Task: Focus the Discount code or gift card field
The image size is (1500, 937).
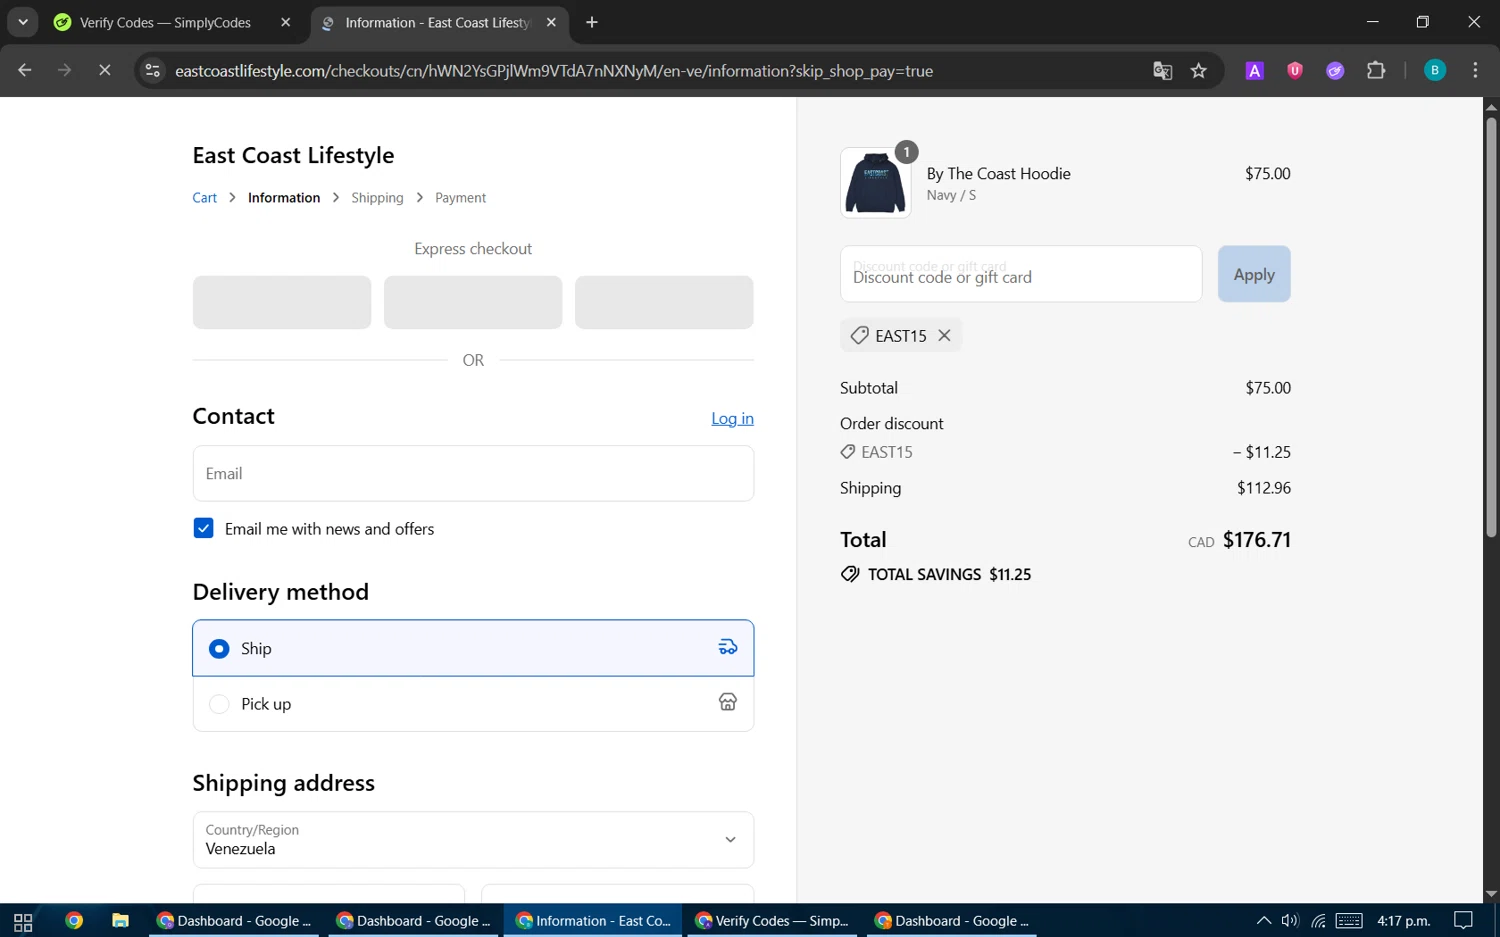Action: [x=1021, y=274]
